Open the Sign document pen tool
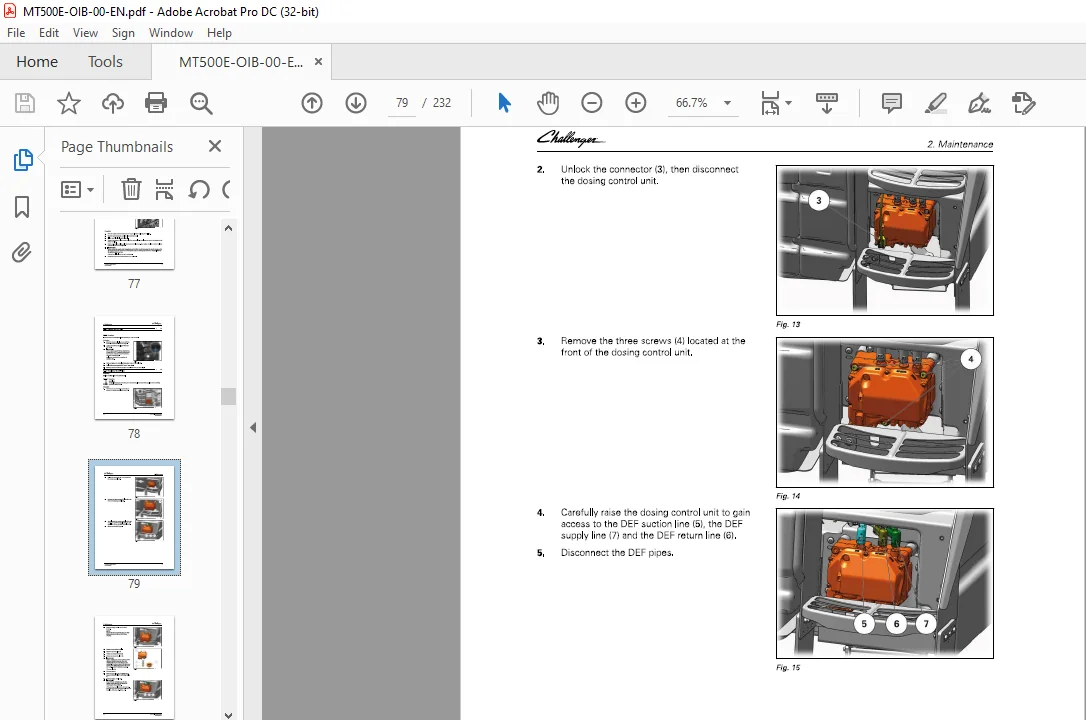This screenshot has width=1086, height=720. point(979,103)
